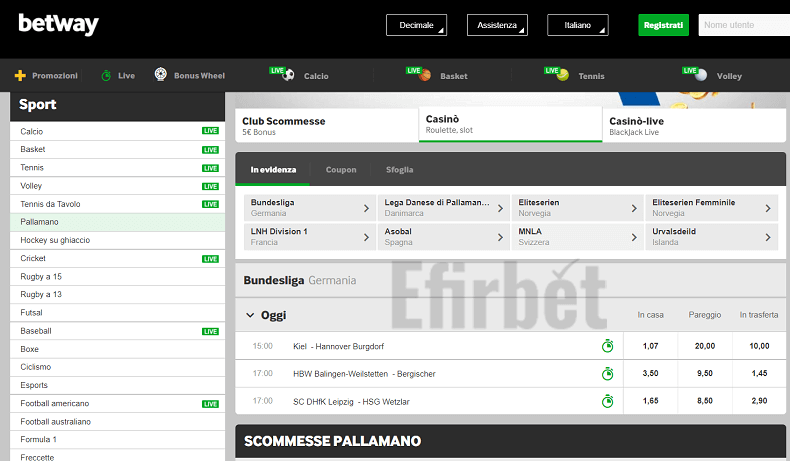The image size is (790, 461).
Task: Select draw odds 9,50 for HBW Balingen match
Action: (x=705, y=373)
